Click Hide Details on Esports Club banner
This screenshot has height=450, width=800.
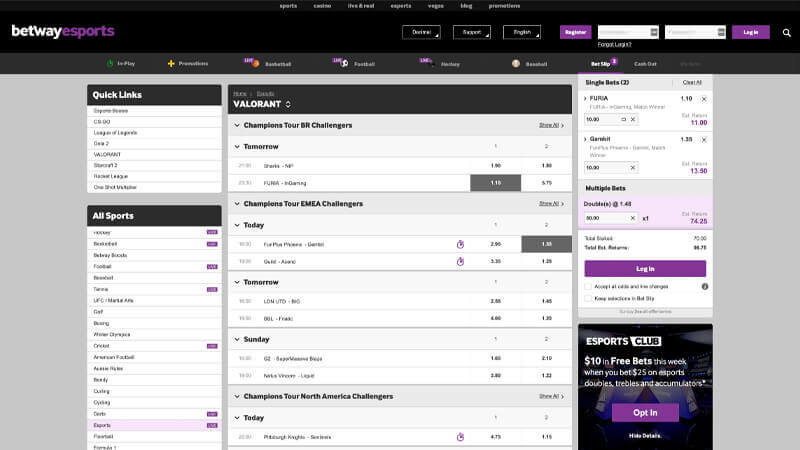(645, 436)
